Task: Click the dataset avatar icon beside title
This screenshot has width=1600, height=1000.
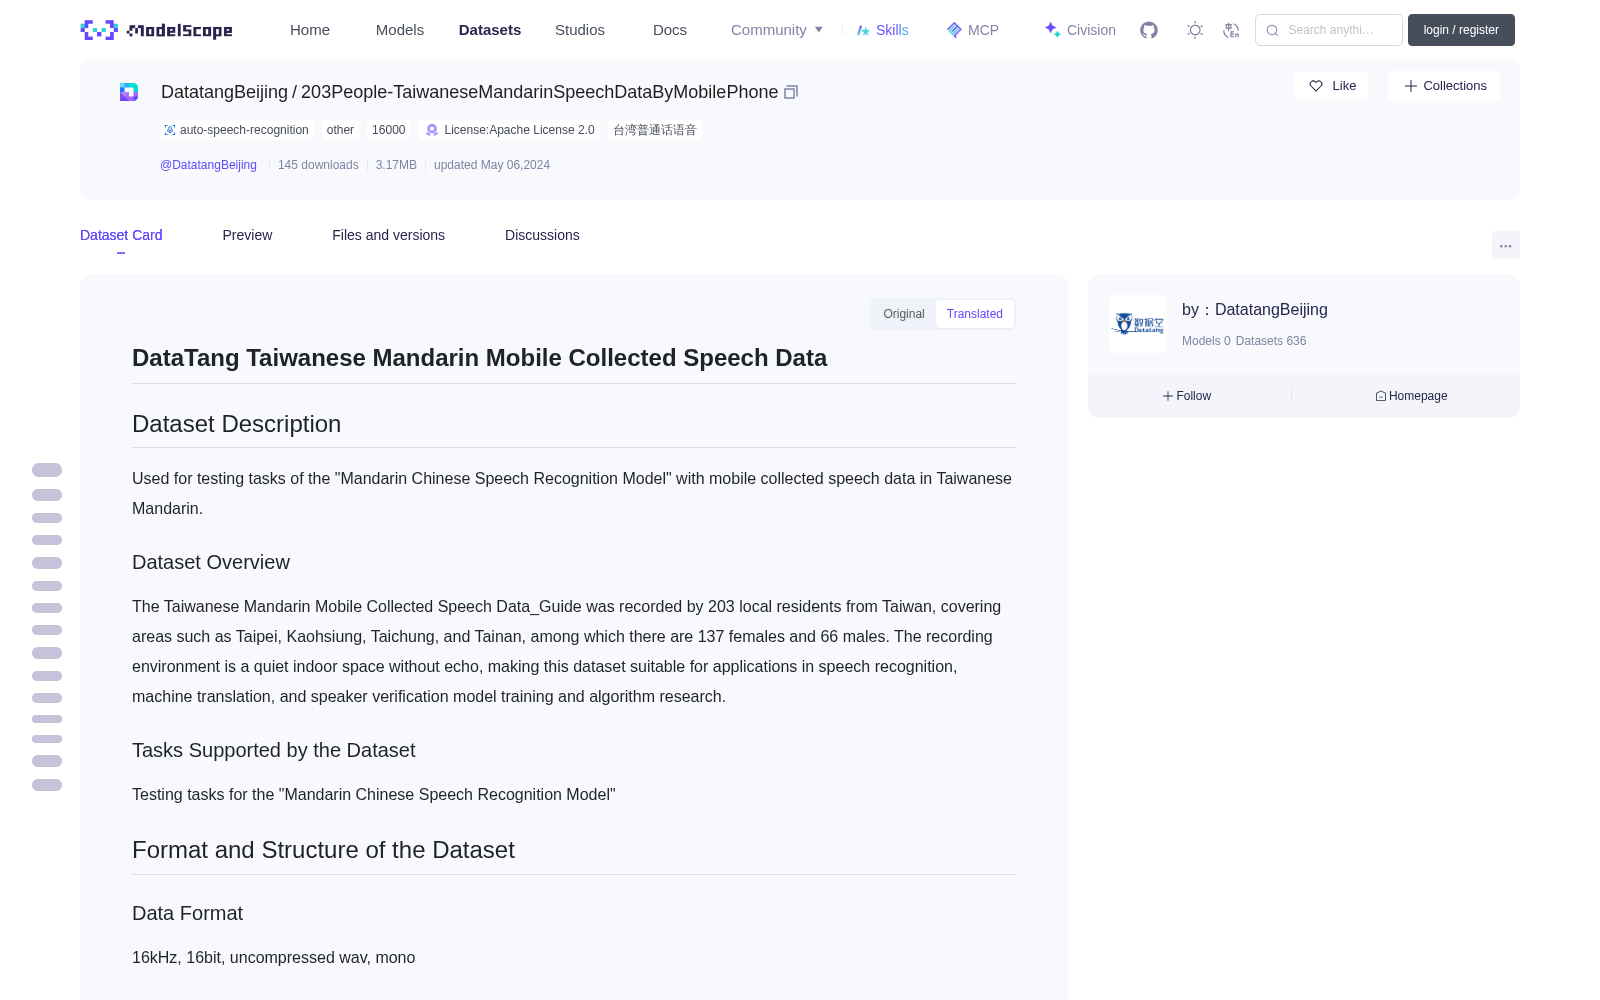Action: (129, 92)
